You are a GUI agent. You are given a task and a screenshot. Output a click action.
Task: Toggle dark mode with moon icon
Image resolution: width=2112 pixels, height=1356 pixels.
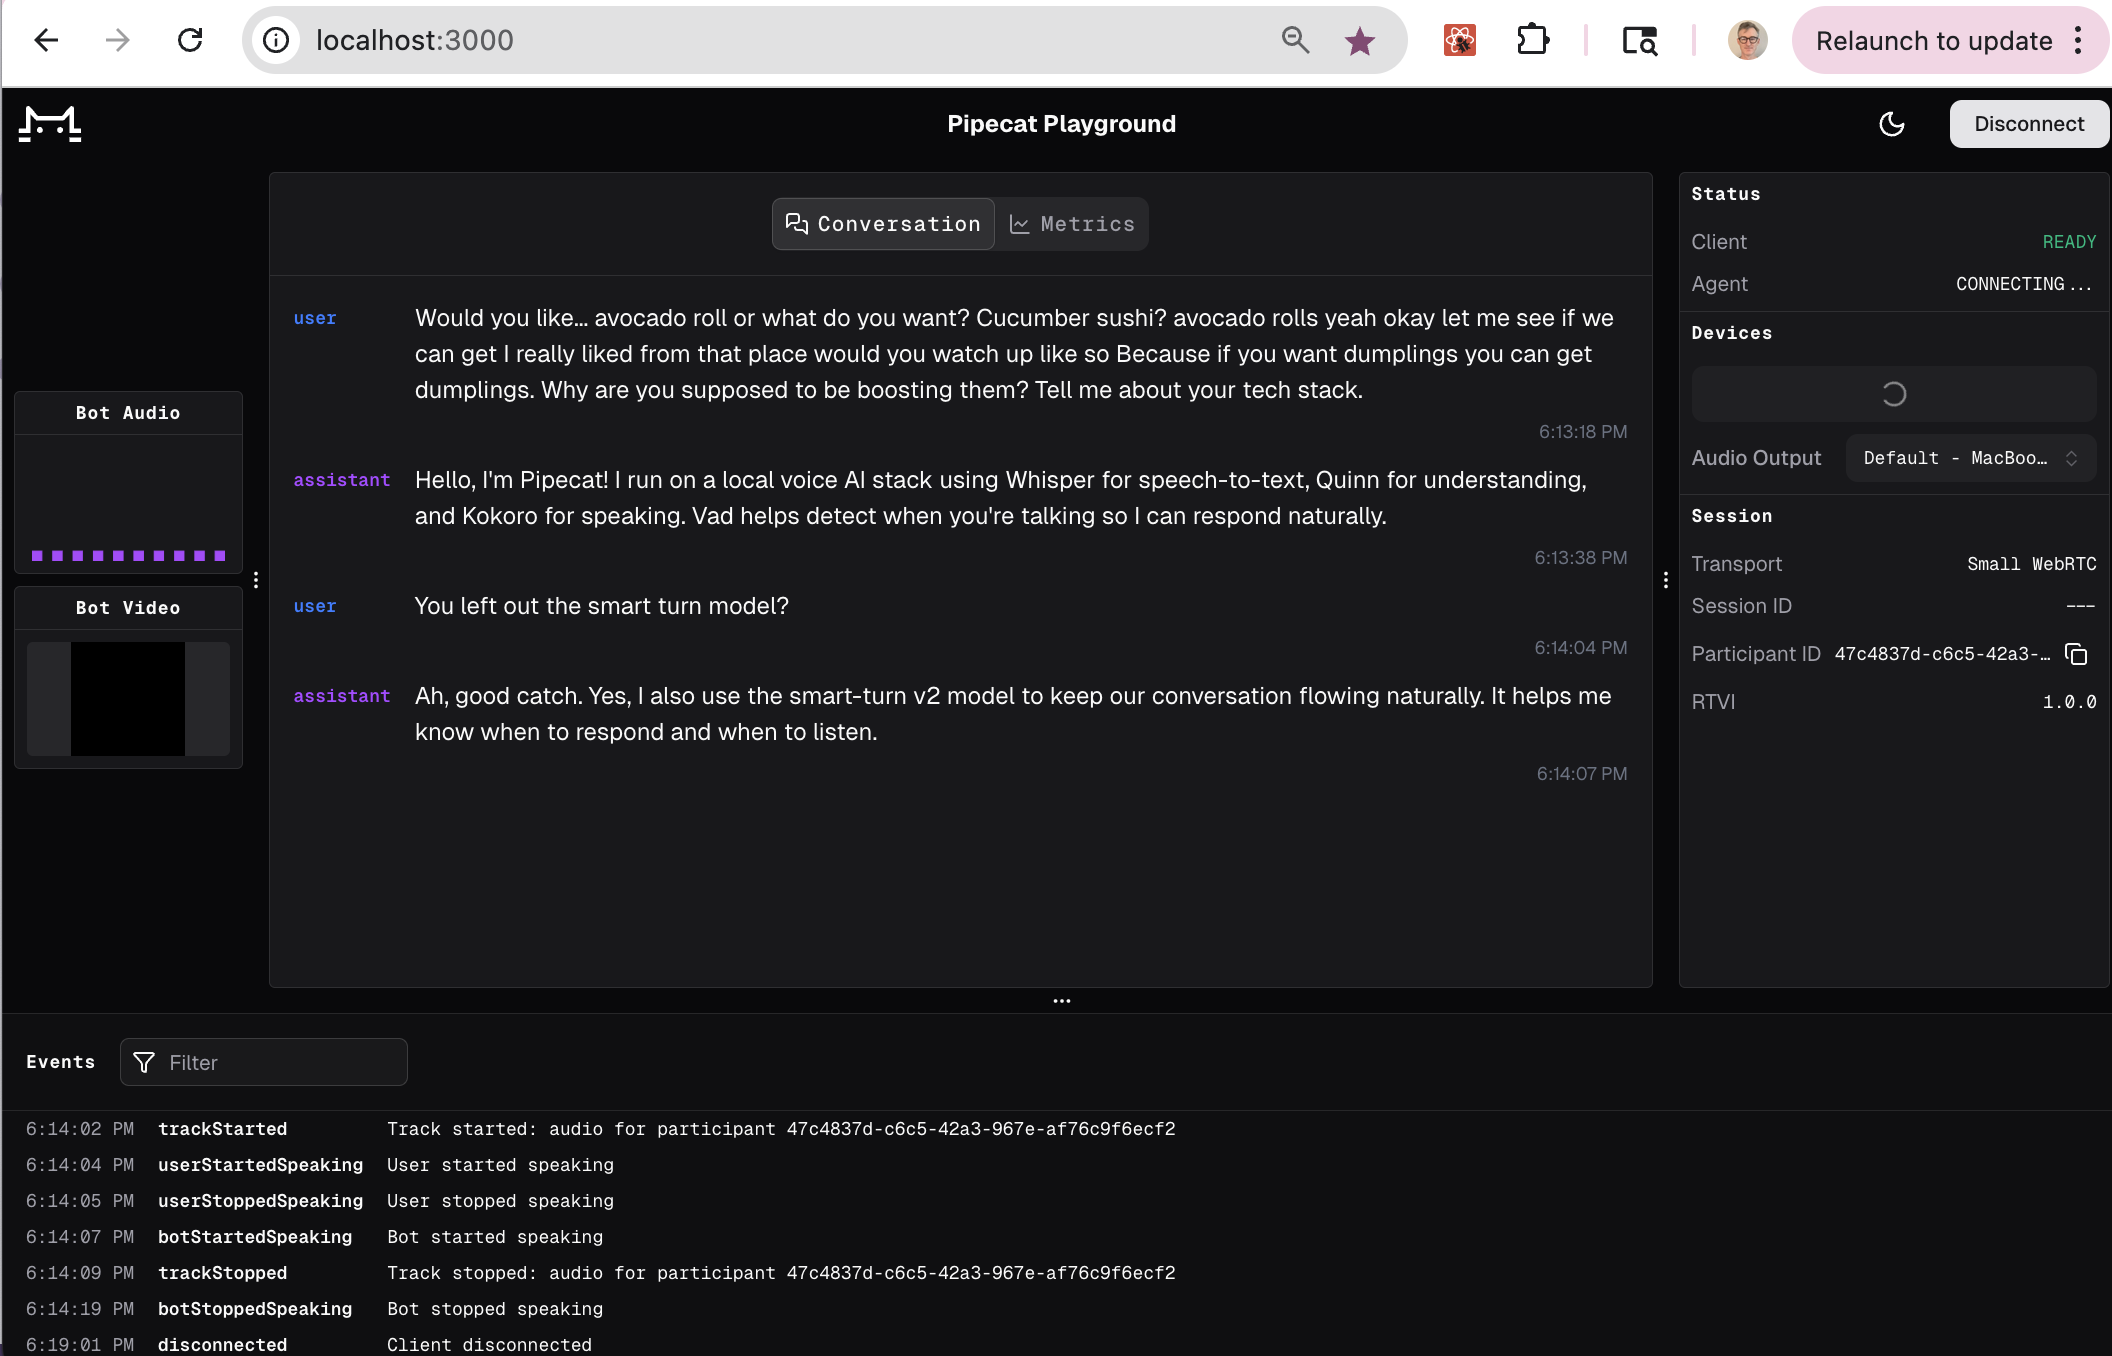(x=1891, y=124)
